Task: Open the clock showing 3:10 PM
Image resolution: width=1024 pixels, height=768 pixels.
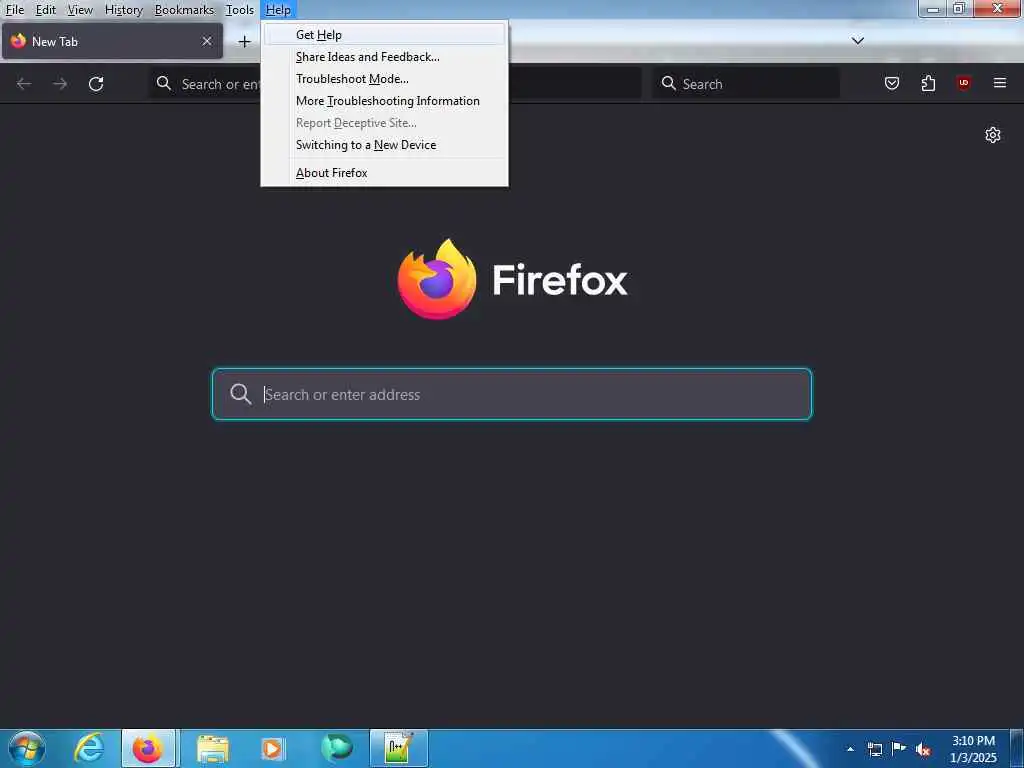Action: click(973, 749)
